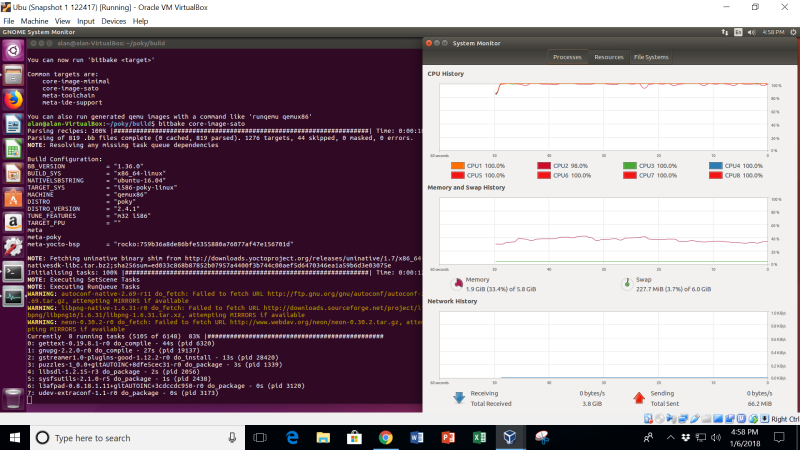Open VirtualBox Help menu

click(140, 21)
